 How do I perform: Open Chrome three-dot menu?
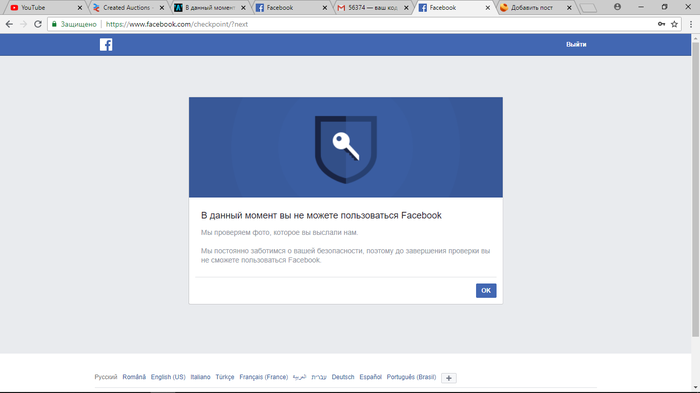click(x=691, y=24)
